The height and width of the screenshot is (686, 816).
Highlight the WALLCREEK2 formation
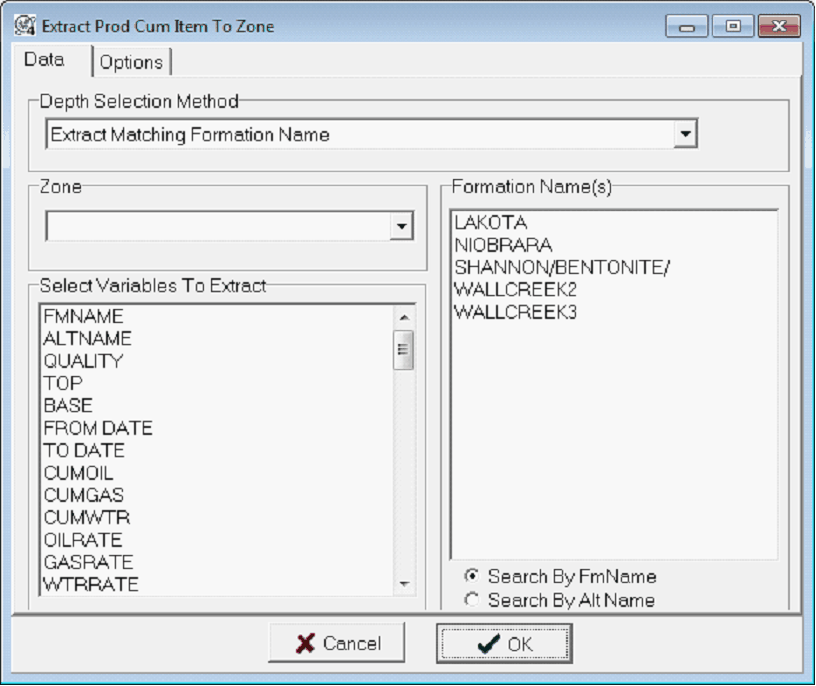(515, 289)
